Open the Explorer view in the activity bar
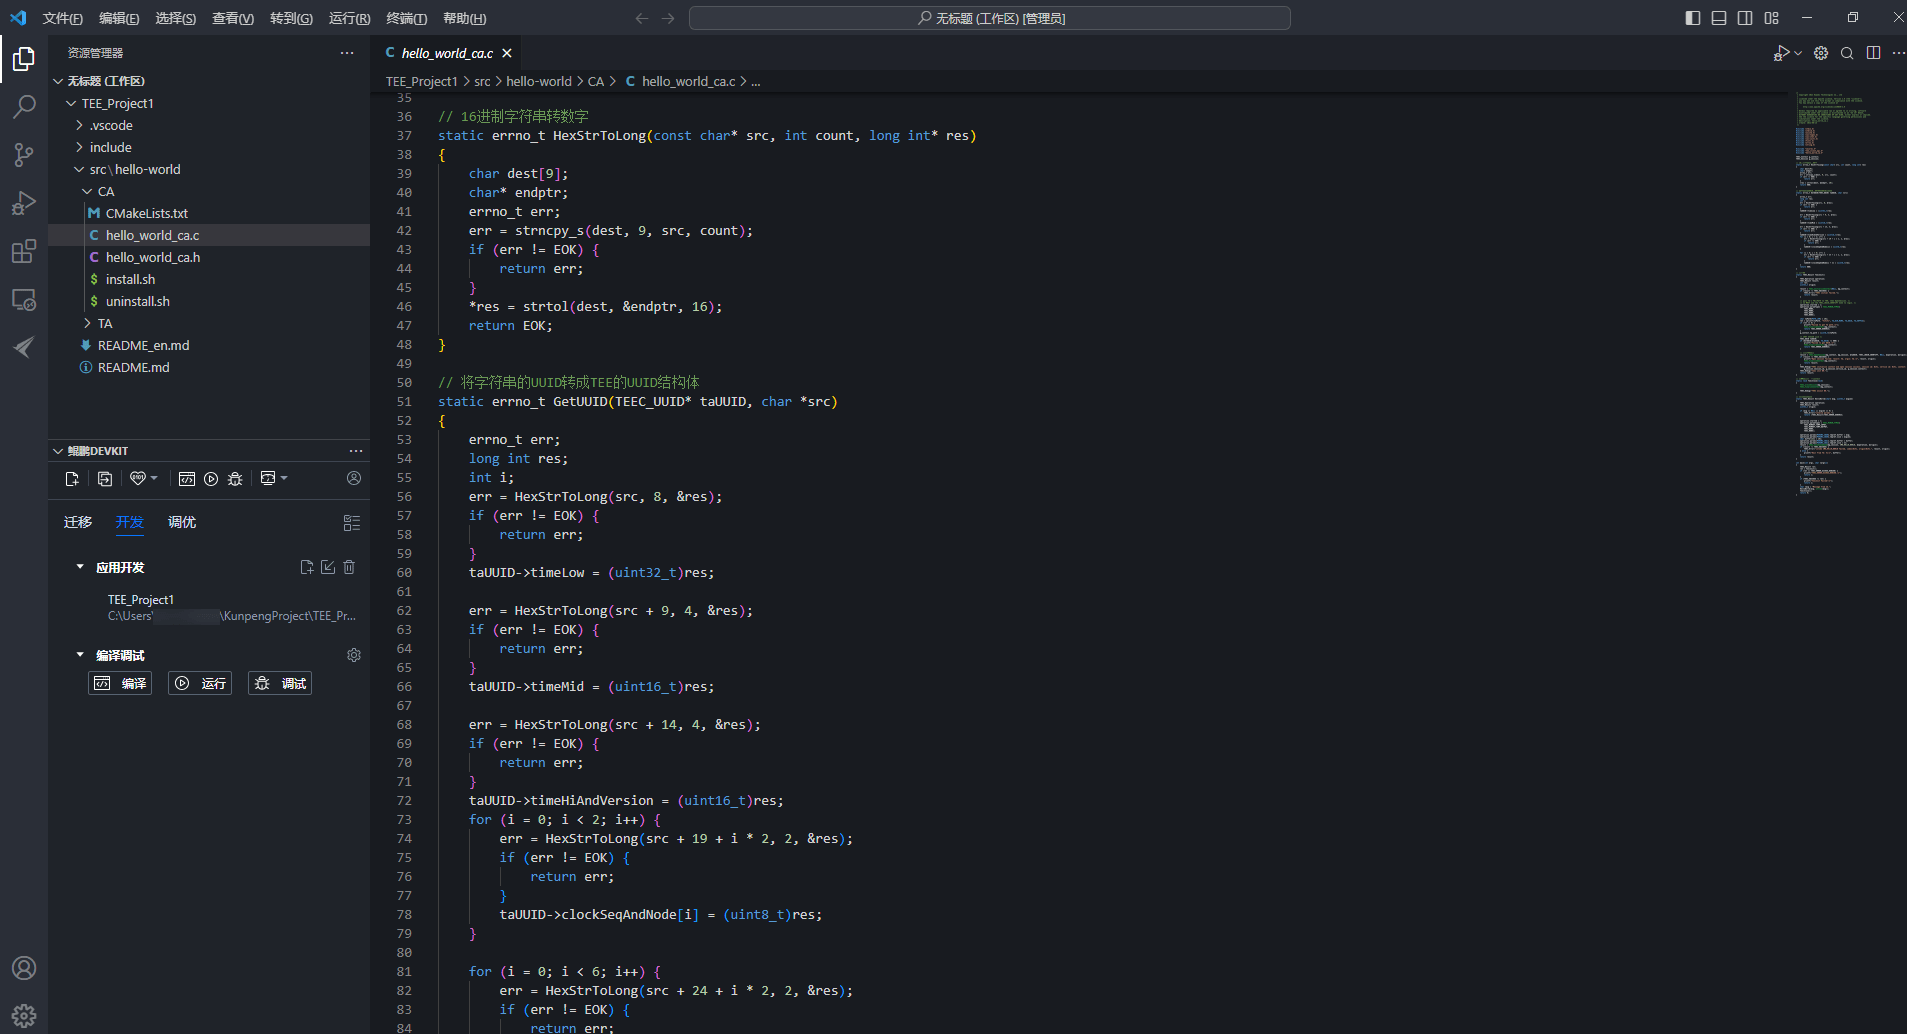The image size is (1907, 1034). coord(24,59)
